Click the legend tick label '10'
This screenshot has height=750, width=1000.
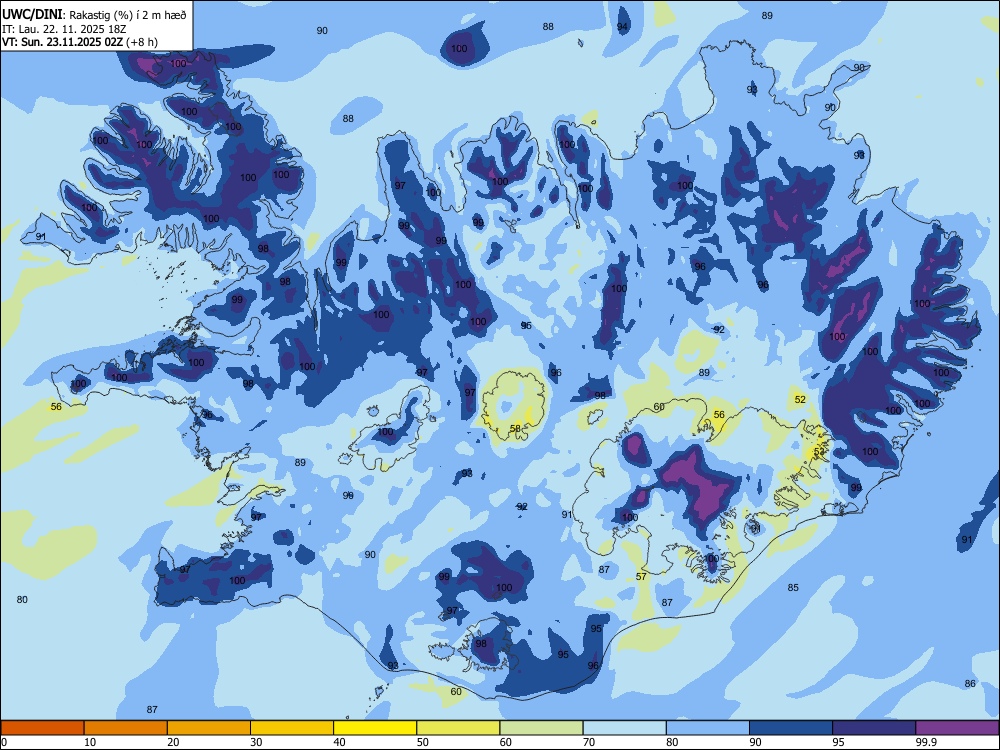click(90, 742)
